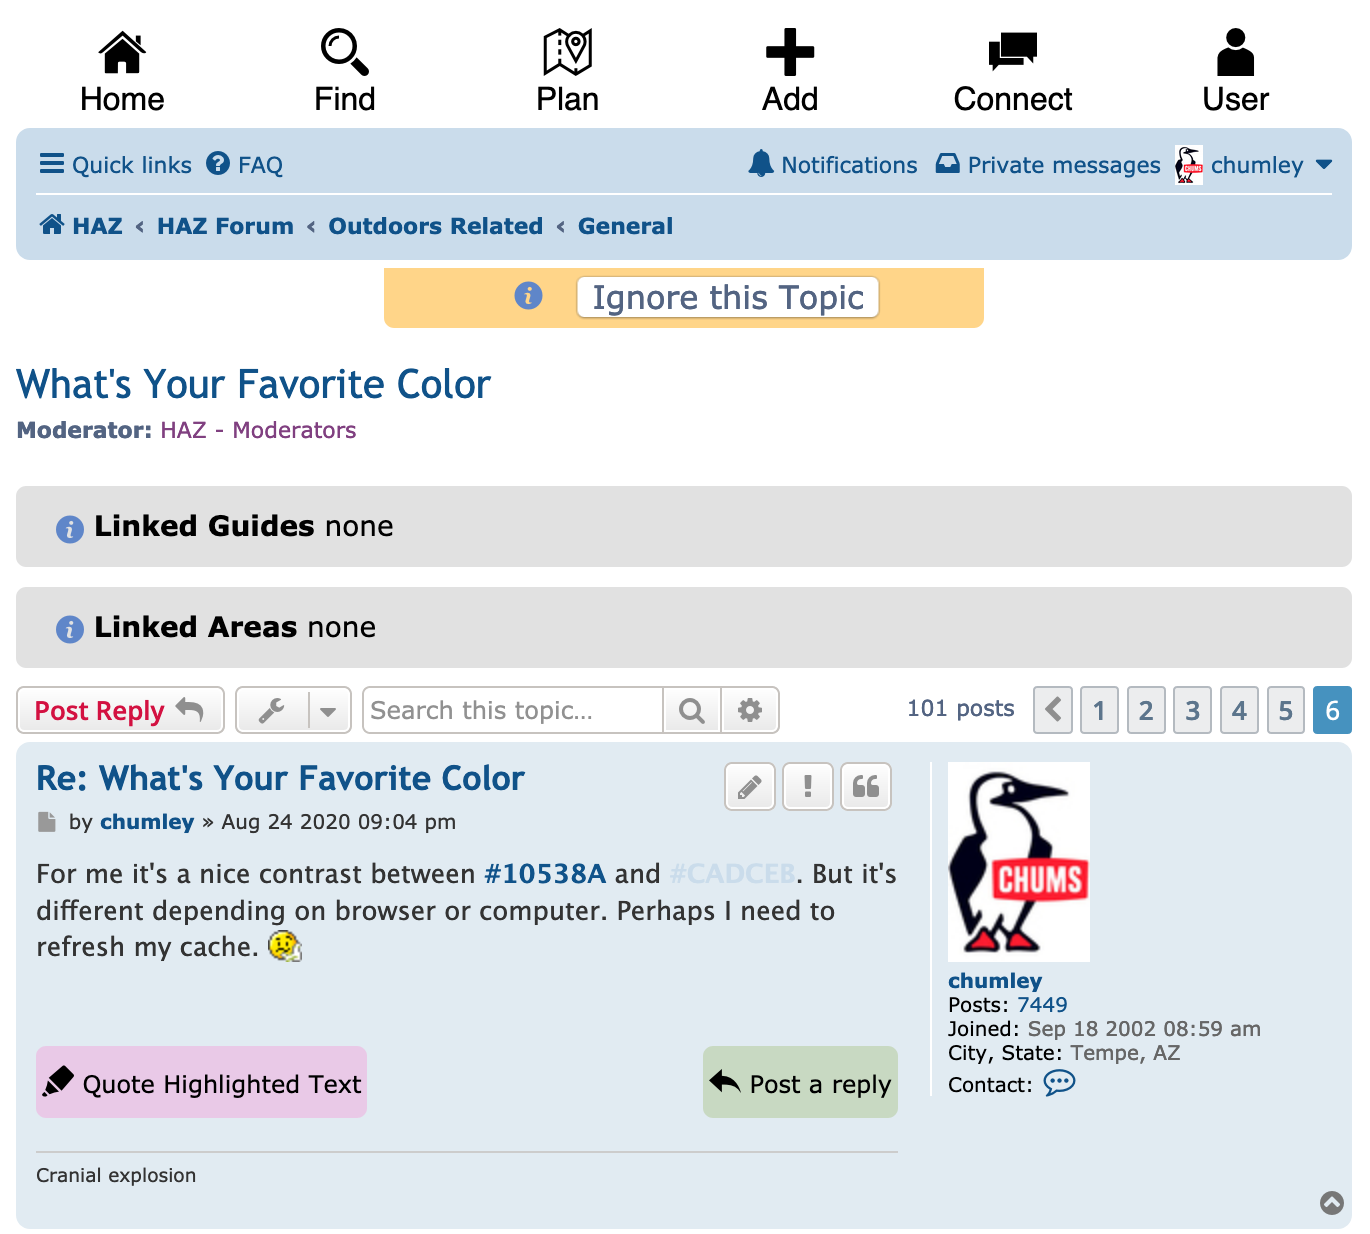Click the topic search magnifier button
1370x1234 pixels.
[691, 711]
